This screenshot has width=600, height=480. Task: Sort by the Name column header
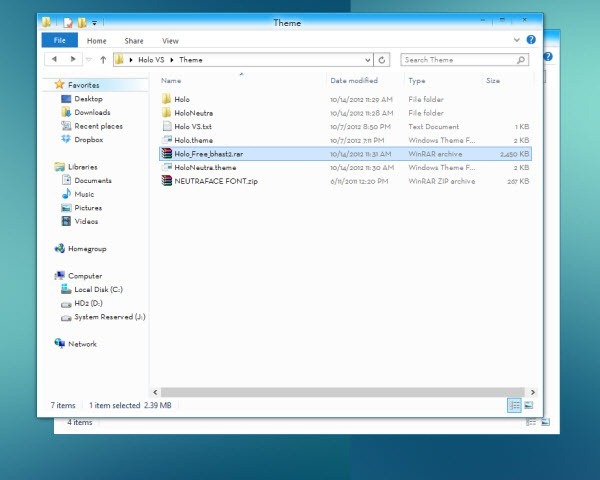click(171, 80)
